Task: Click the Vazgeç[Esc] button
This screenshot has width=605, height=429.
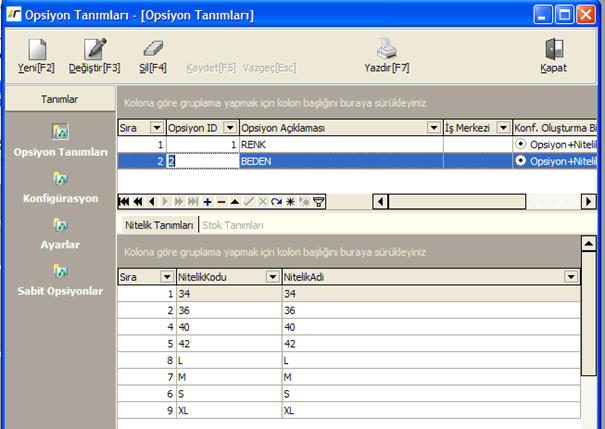Action: (270, 68)
